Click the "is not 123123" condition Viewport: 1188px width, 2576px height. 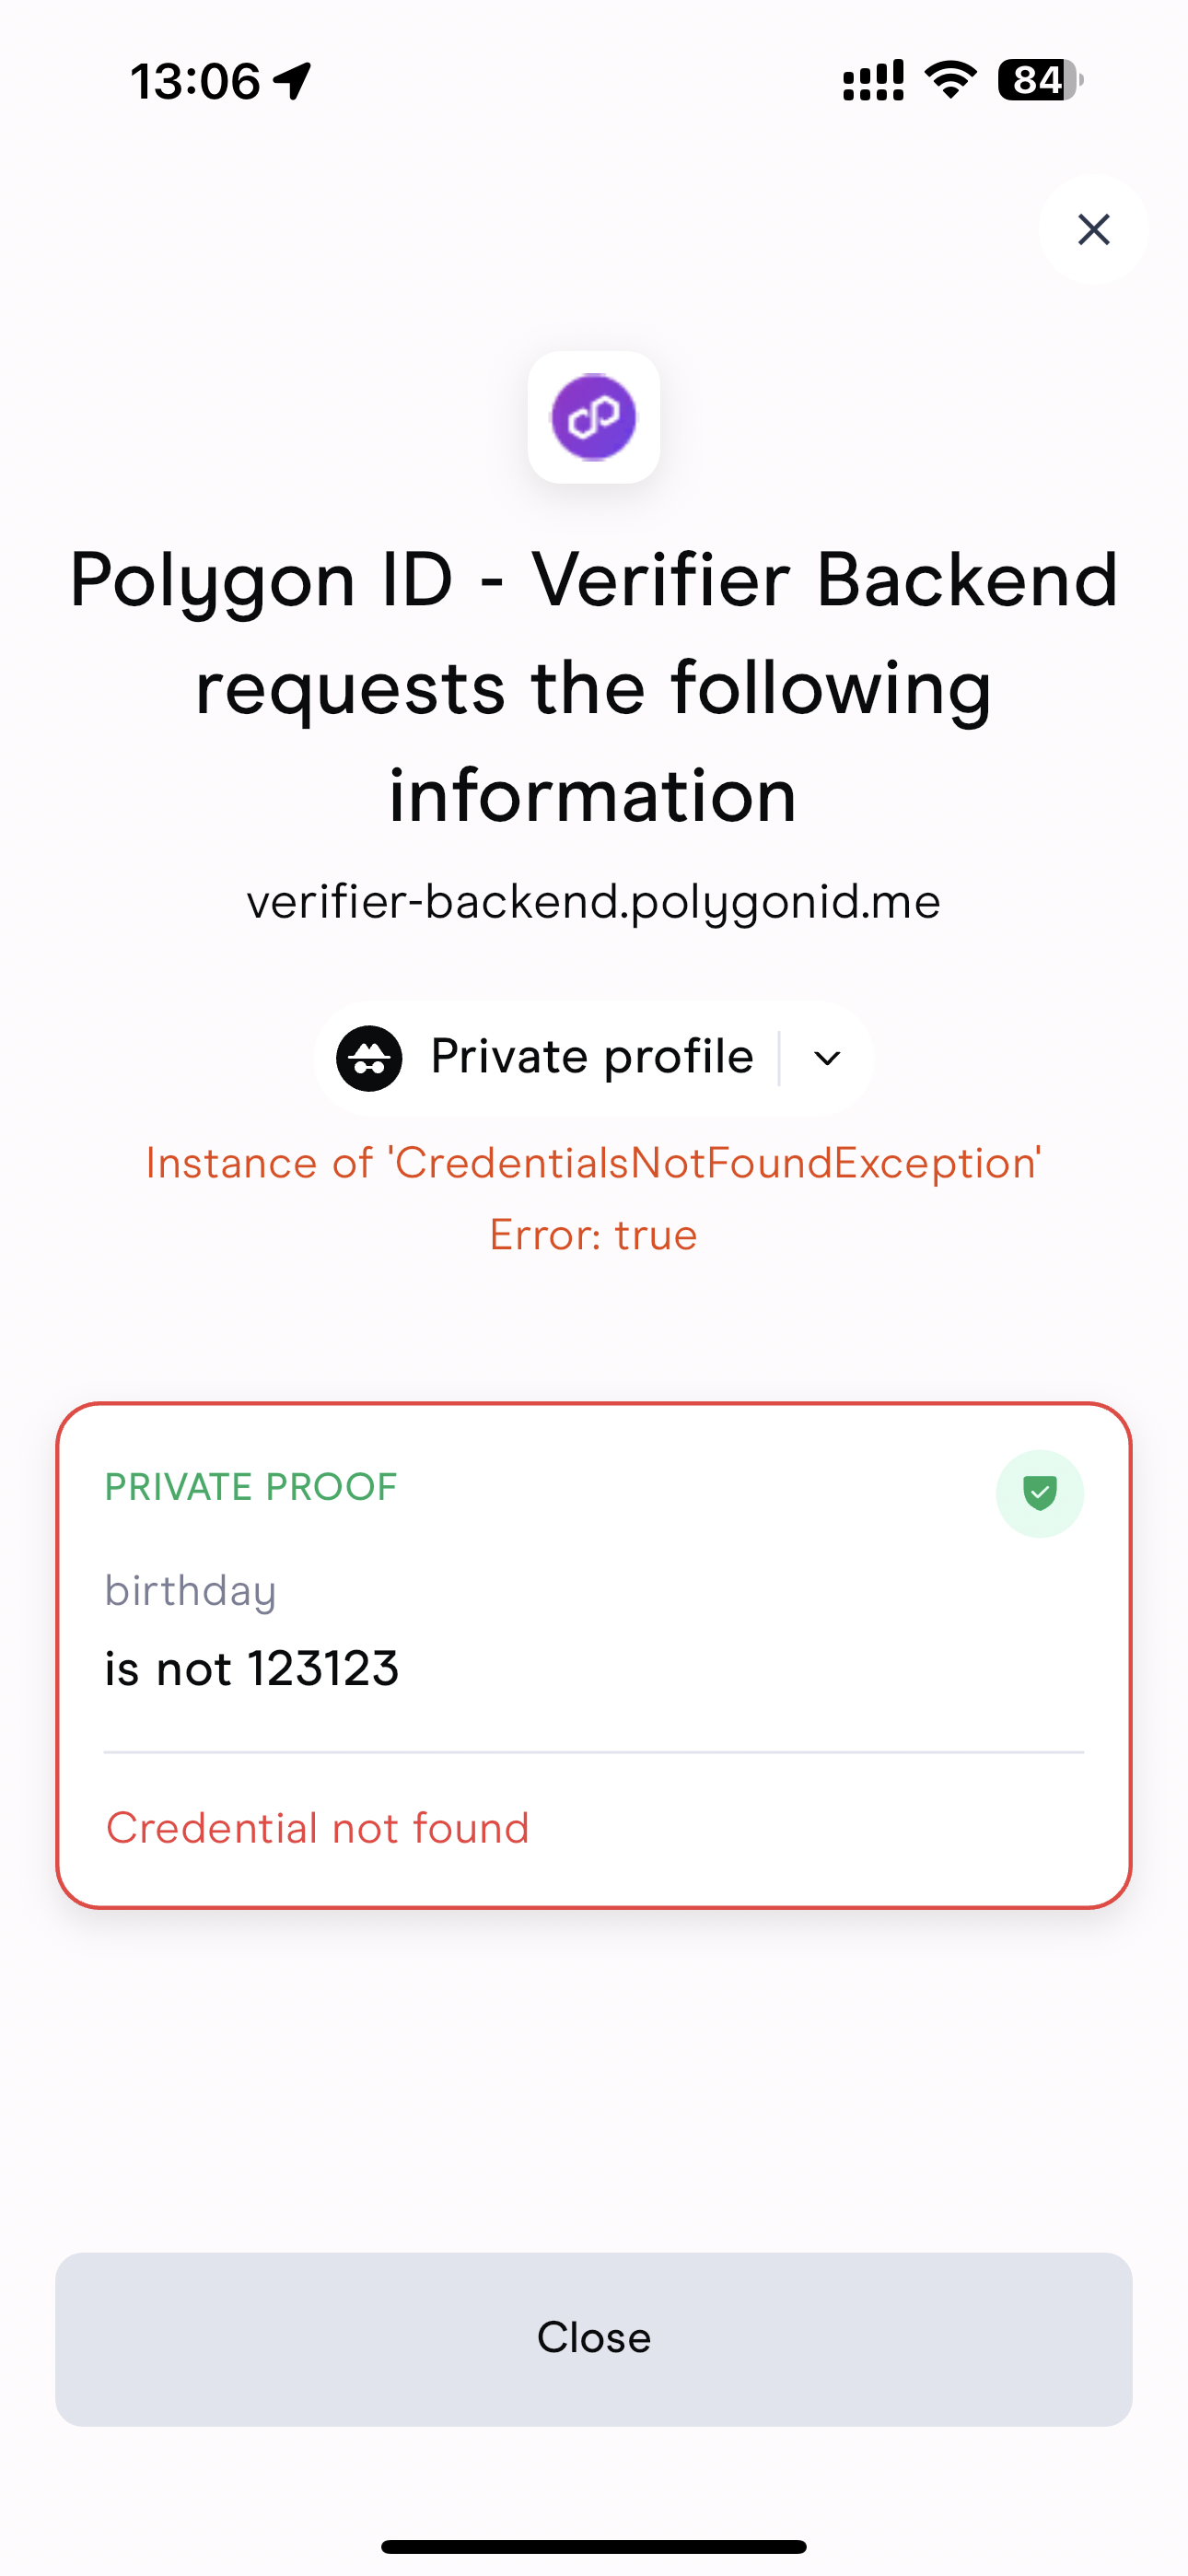252,1669
